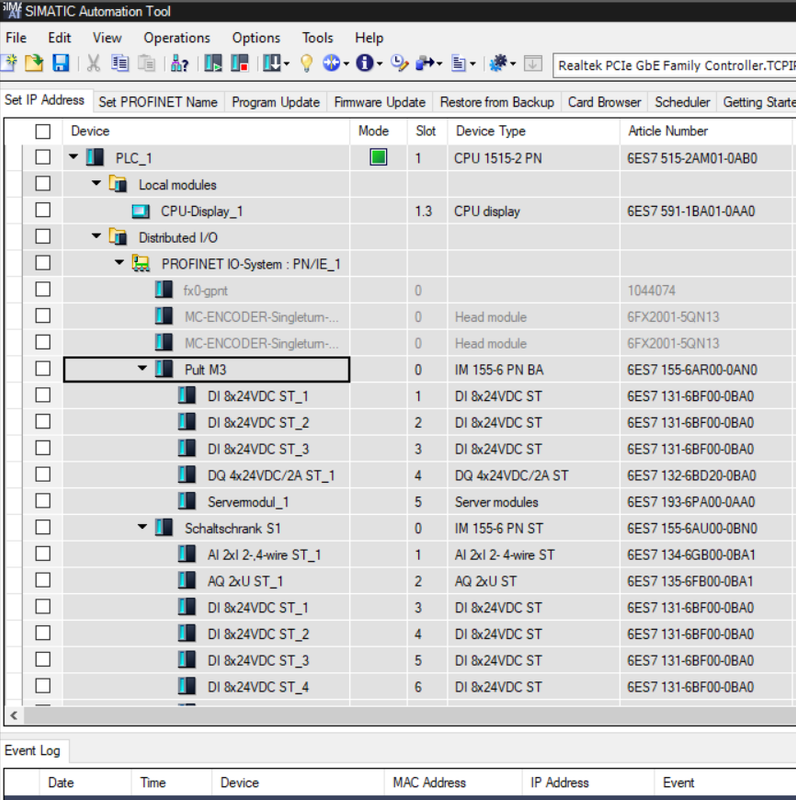Click the Cut scissors icon

pyautogui.click(x=93, y=63)
